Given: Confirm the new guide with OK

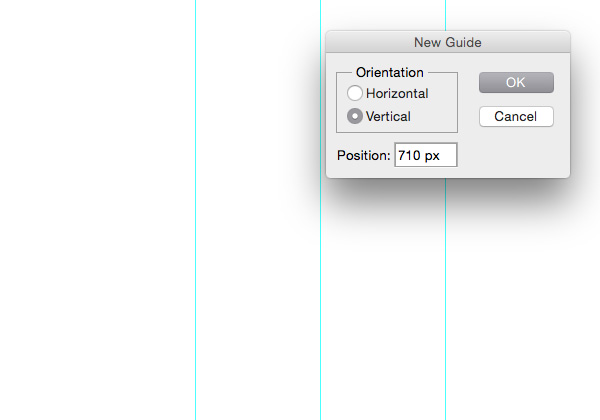Looking at the screenshot, I should point(516,82).
